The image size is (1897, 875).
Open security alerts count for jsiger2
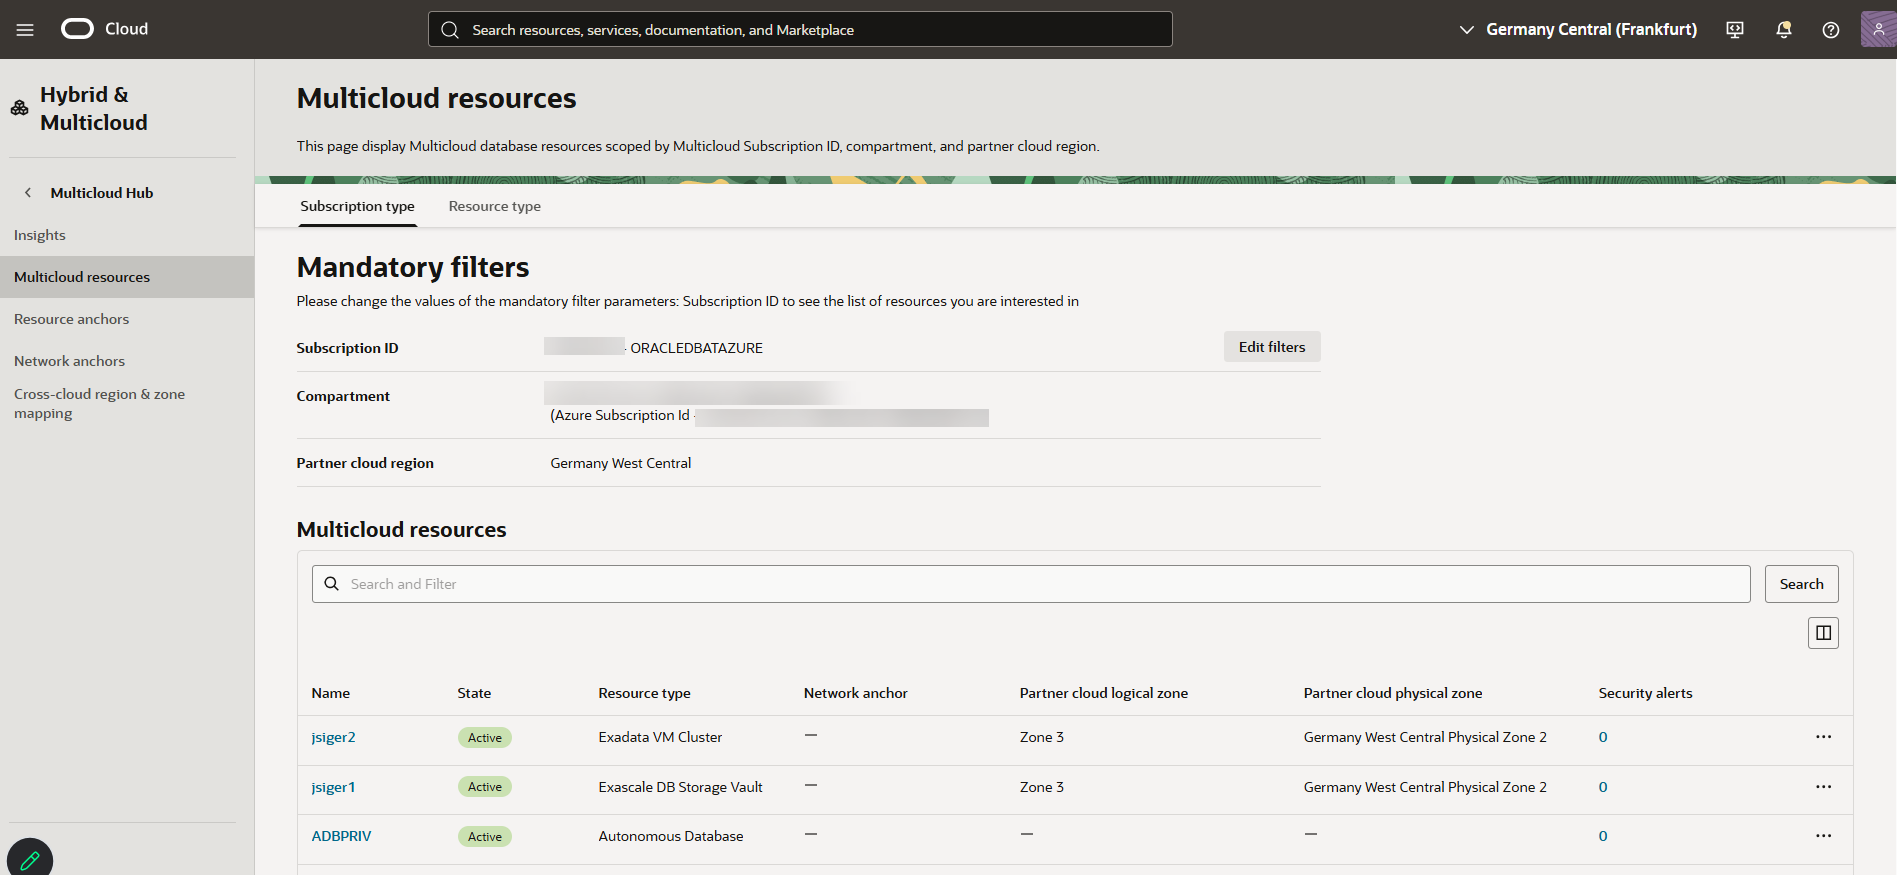1603,737
